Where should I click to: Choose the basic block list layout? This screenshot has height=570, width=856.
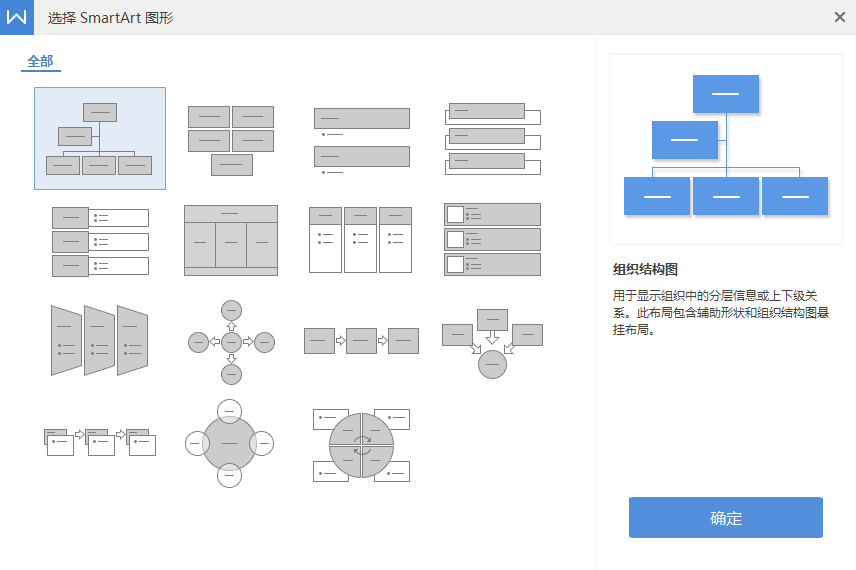pos(231,140)
